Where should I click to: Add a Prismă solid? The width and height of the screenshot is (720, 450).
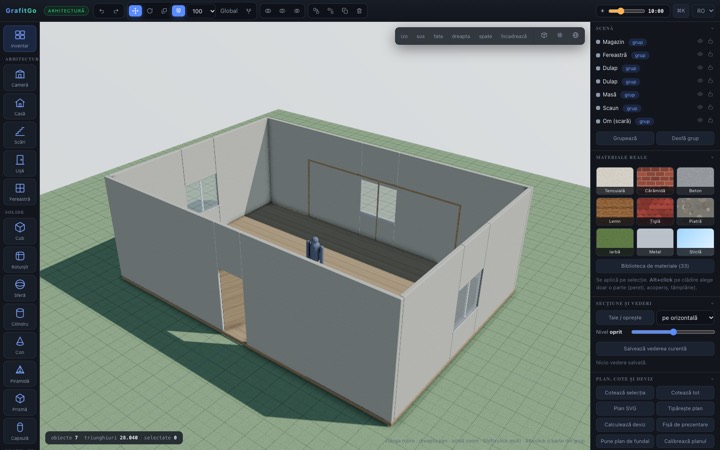point(20,402)
